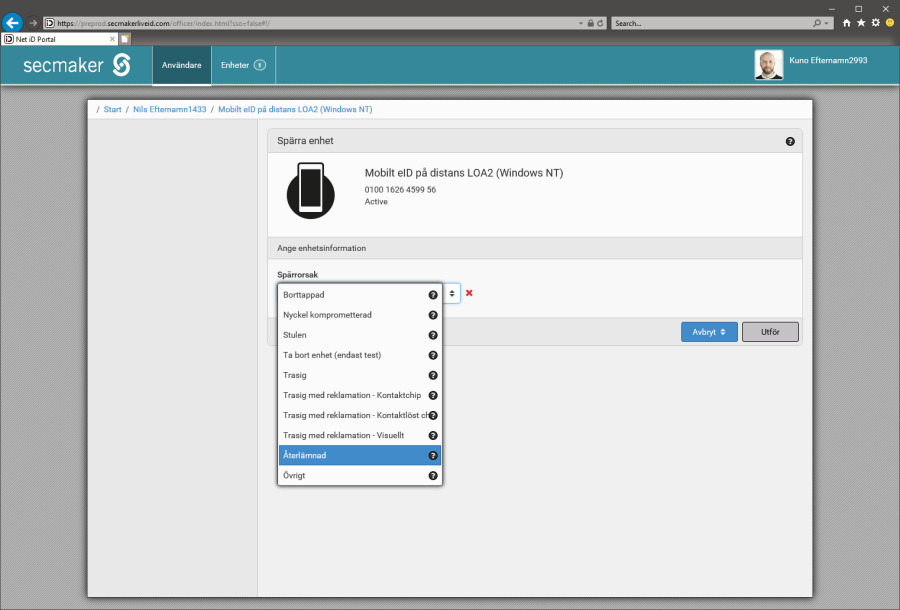Click the help icon beside Stulen option

pyautogui.click(x=433, y=335)
